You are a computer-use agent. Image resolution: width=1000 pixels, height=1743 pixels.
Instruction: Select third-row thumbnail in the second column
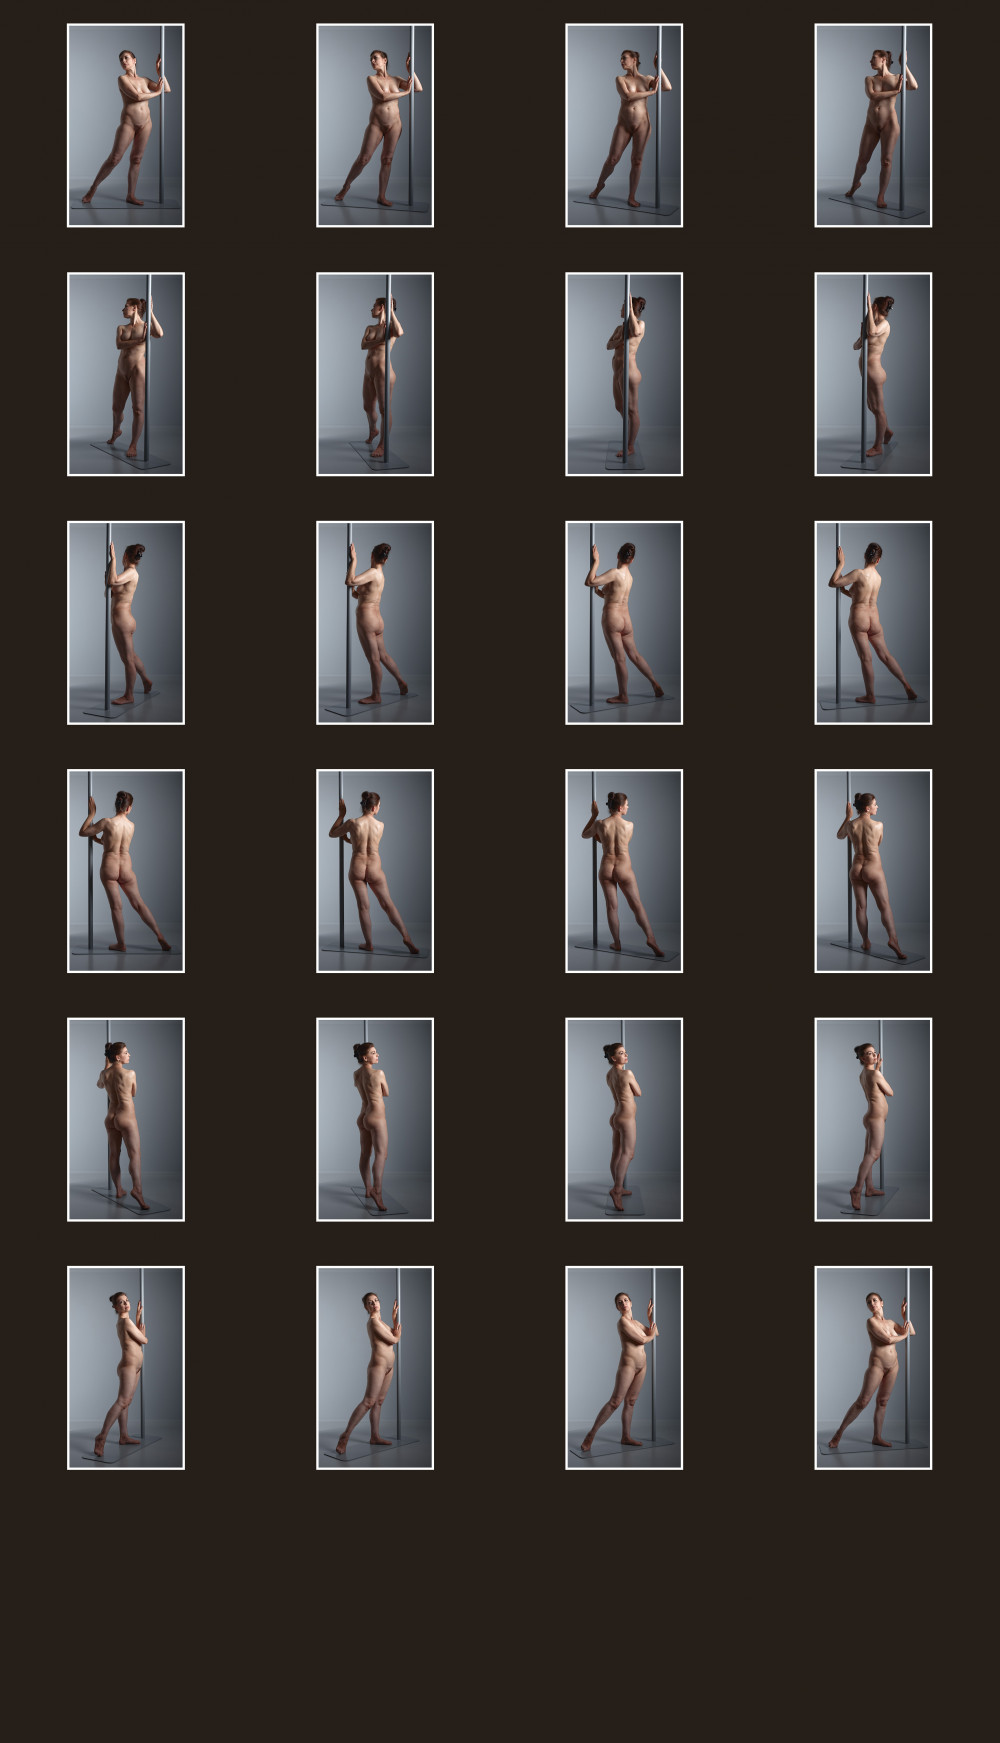[x=375, y=623]
